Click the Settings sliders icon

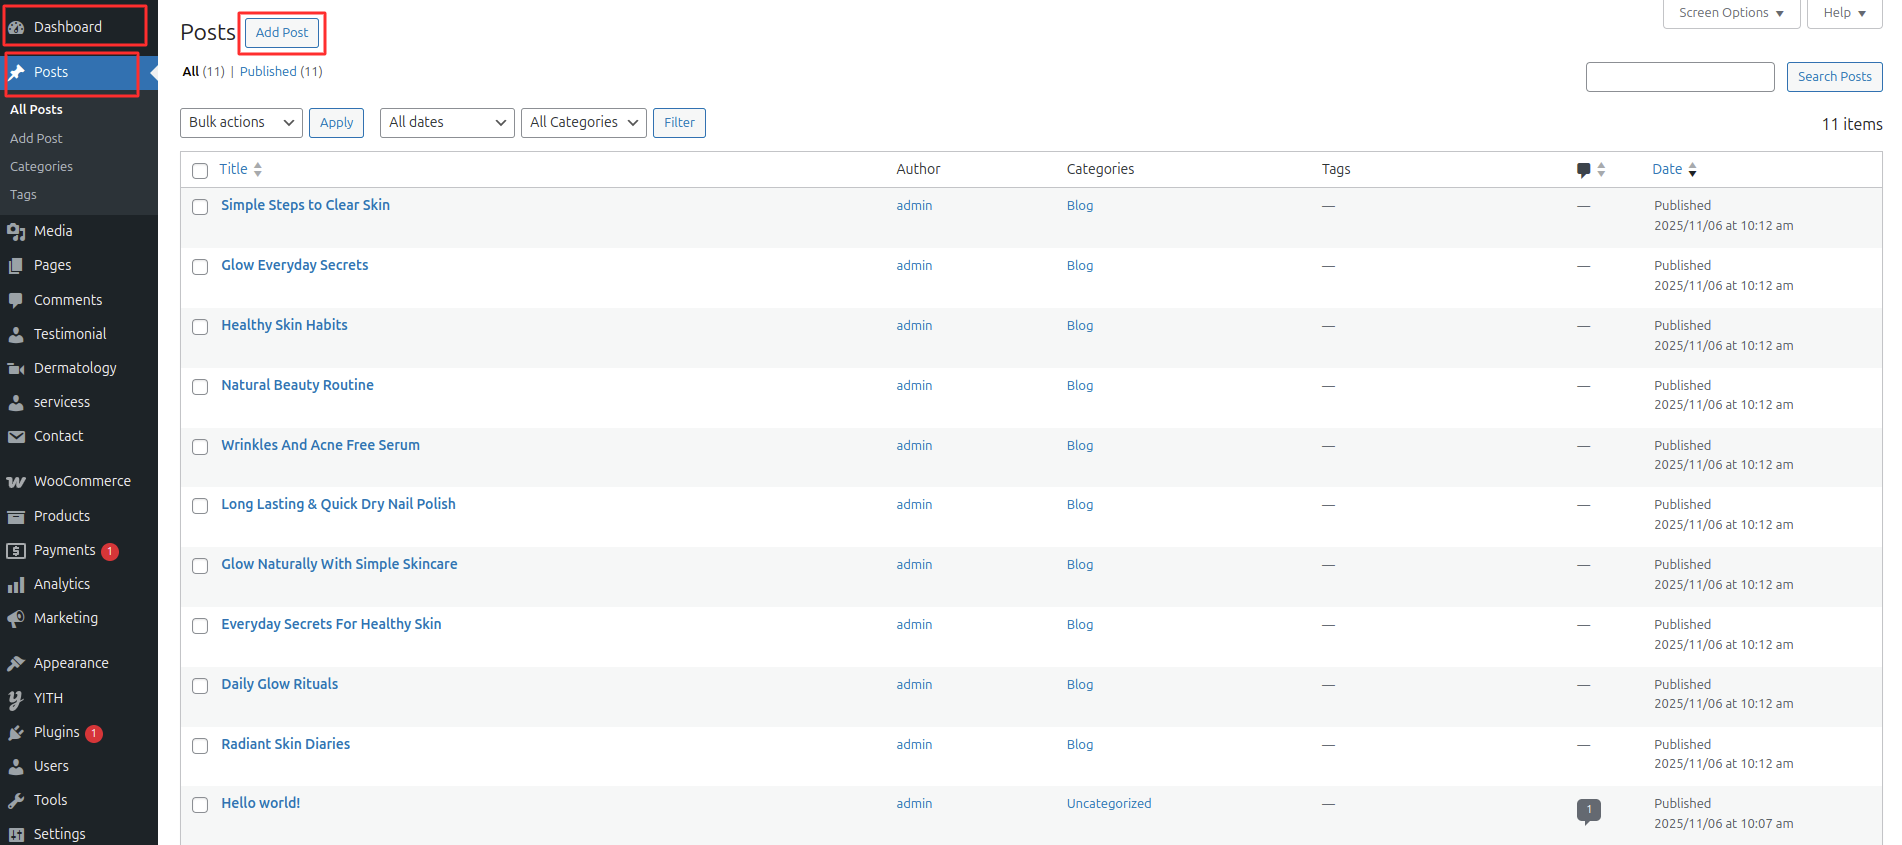click(x=16, y=834)
